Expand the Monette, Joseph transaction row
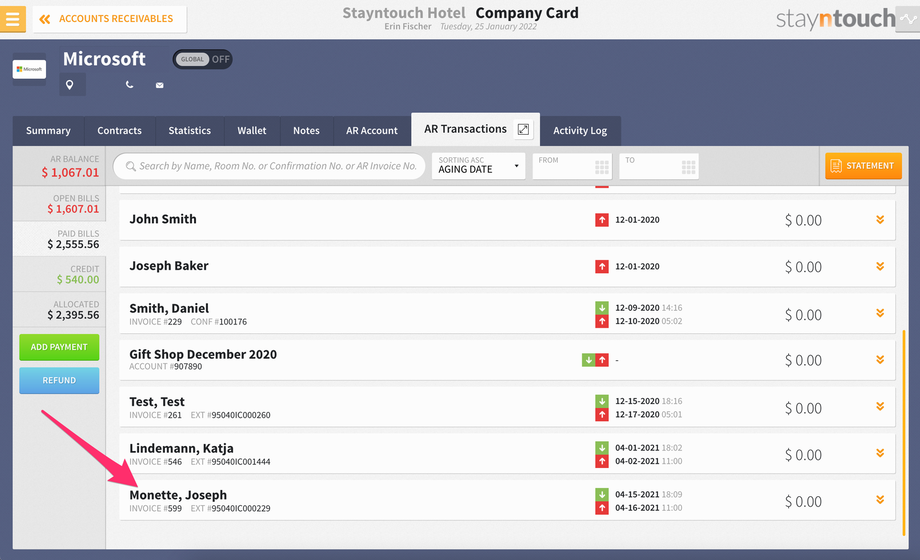920x560 pixels. pos(880,500)
